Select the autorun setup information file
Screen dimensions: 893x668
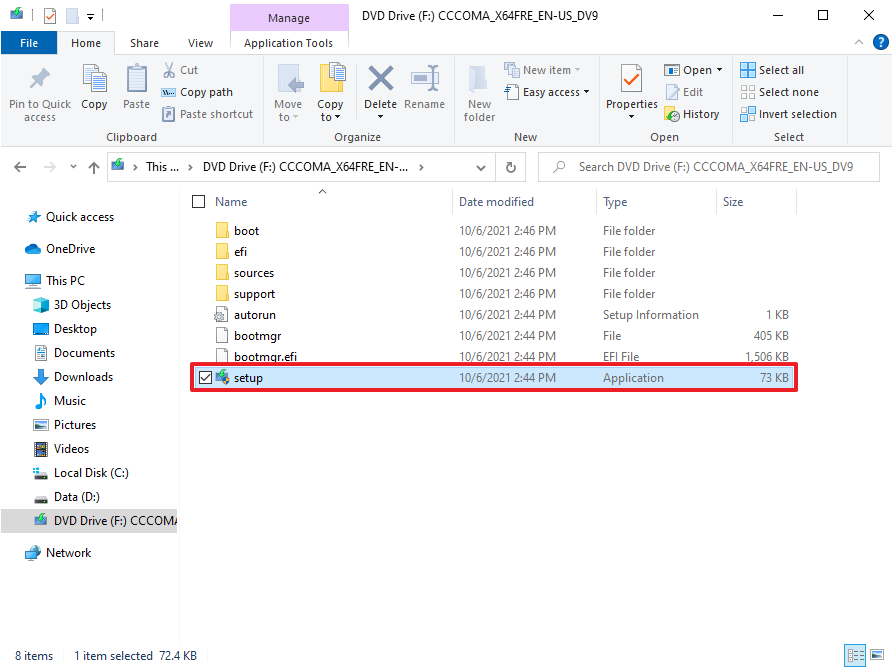pos(493,315)
